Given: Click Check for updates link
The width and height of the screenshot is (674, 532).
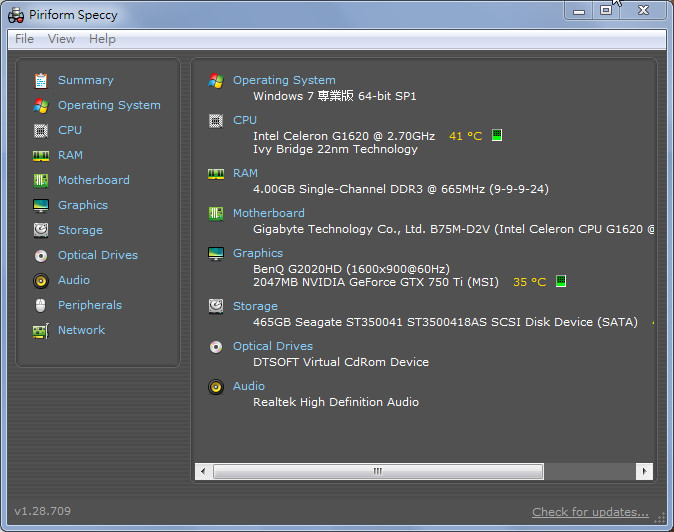Looking at the screenshot, I should click(590, 512).
